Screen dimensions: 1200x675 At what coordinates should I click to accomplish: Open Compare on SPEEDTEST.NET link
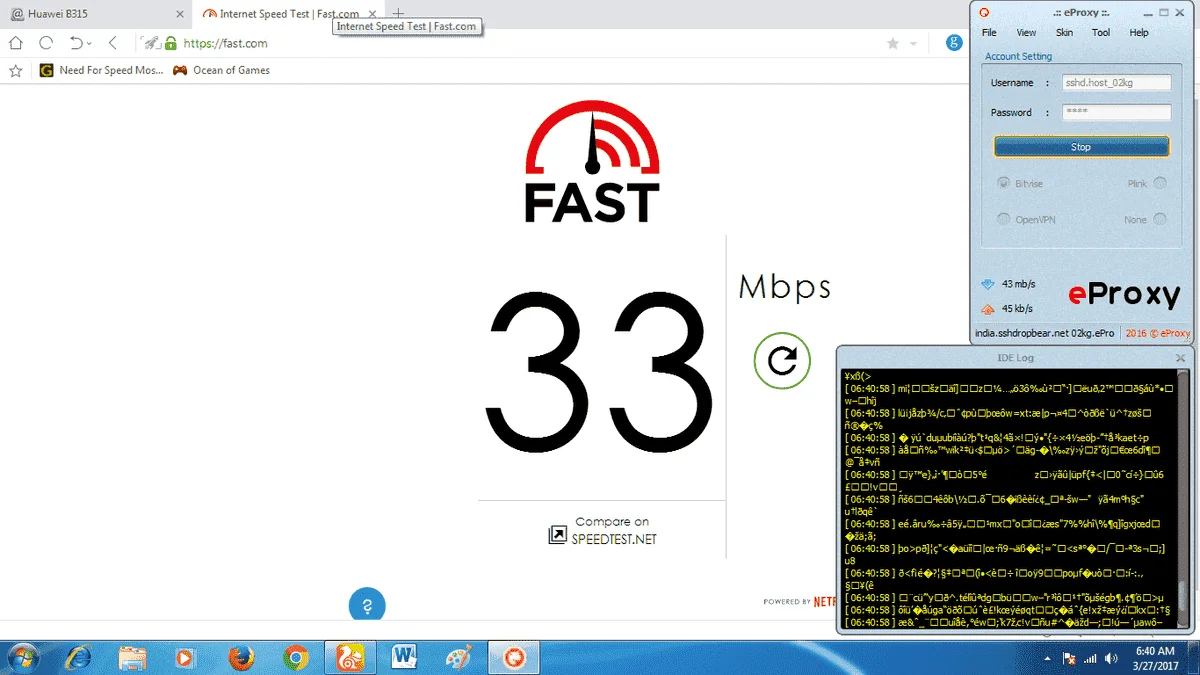click(x=603, y=531)
